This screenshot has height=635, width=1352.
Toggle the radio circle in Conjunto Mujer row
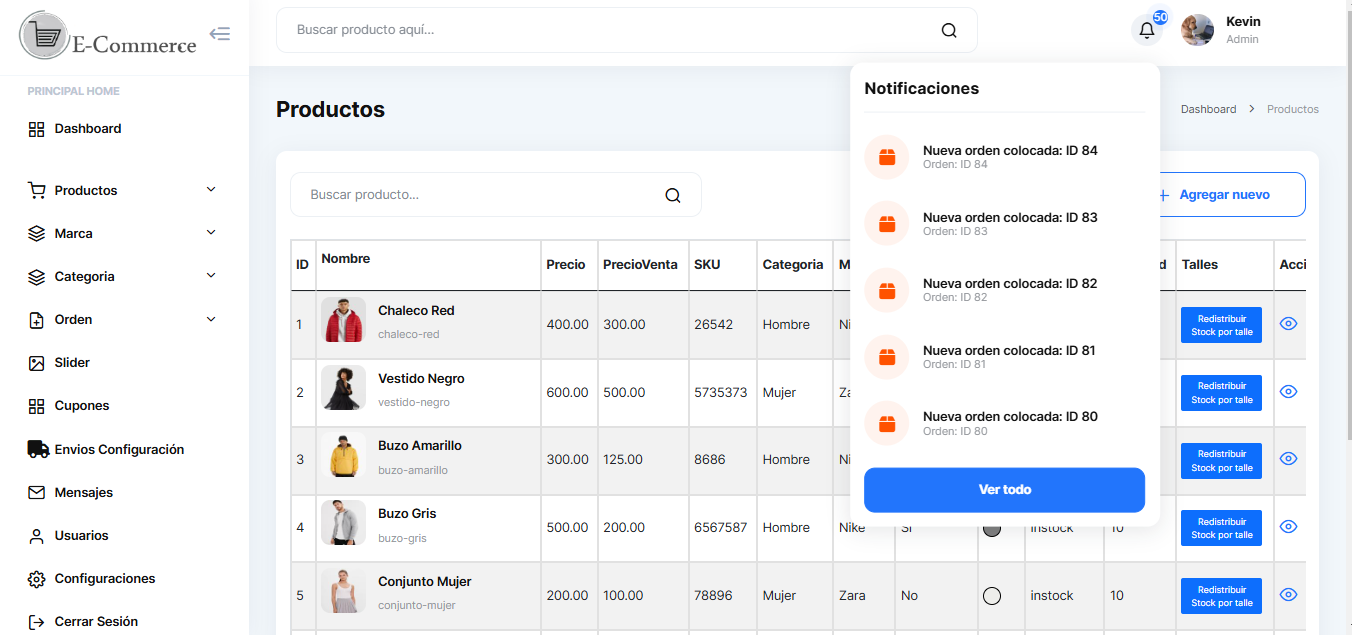992,596
